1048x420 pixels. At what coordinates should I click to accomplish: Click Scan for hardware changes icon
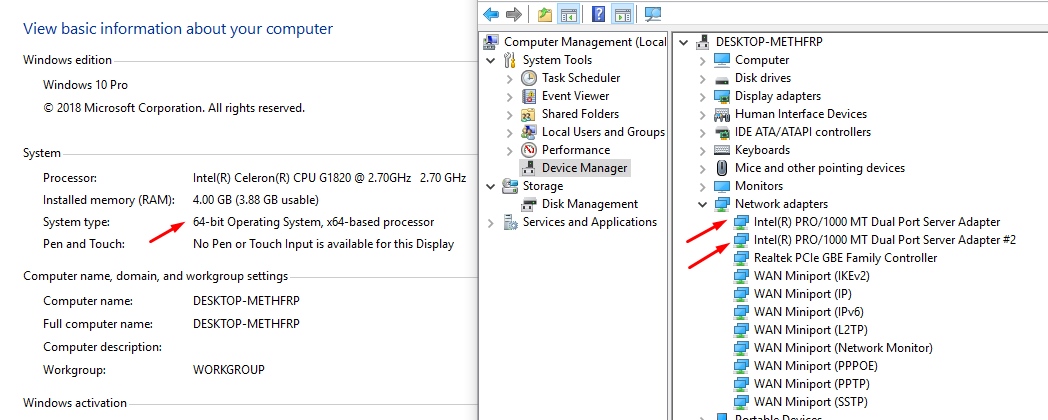653,13
